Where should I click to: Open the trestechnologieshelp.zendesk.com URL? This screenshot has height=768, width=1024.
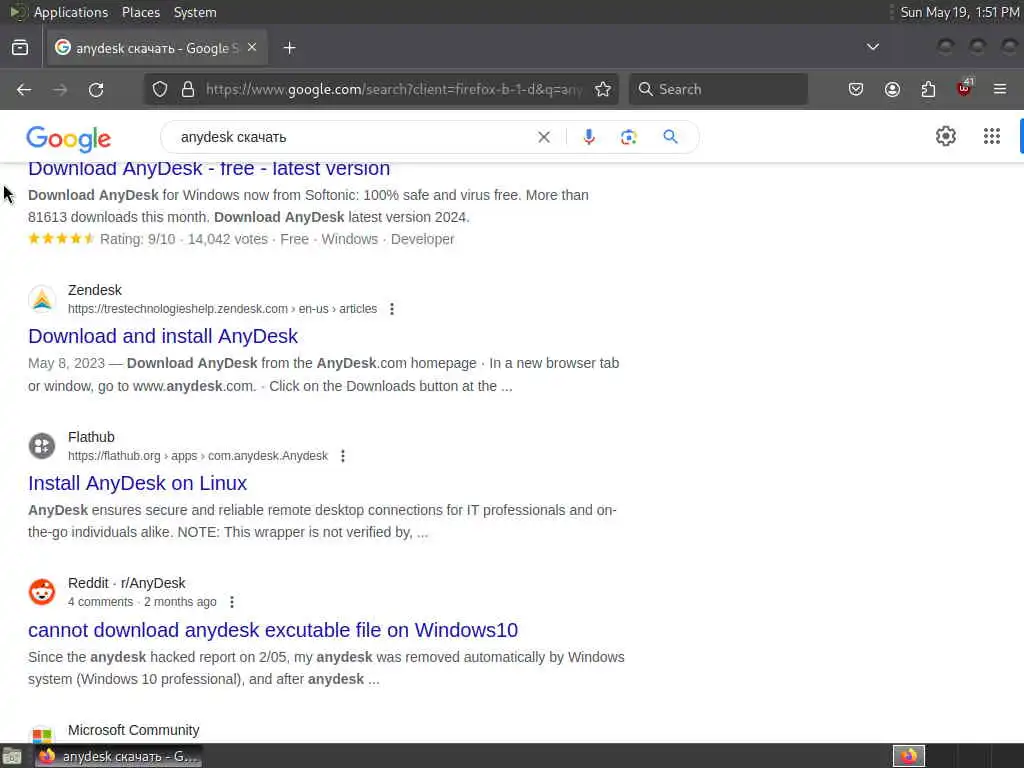[222, 309]
